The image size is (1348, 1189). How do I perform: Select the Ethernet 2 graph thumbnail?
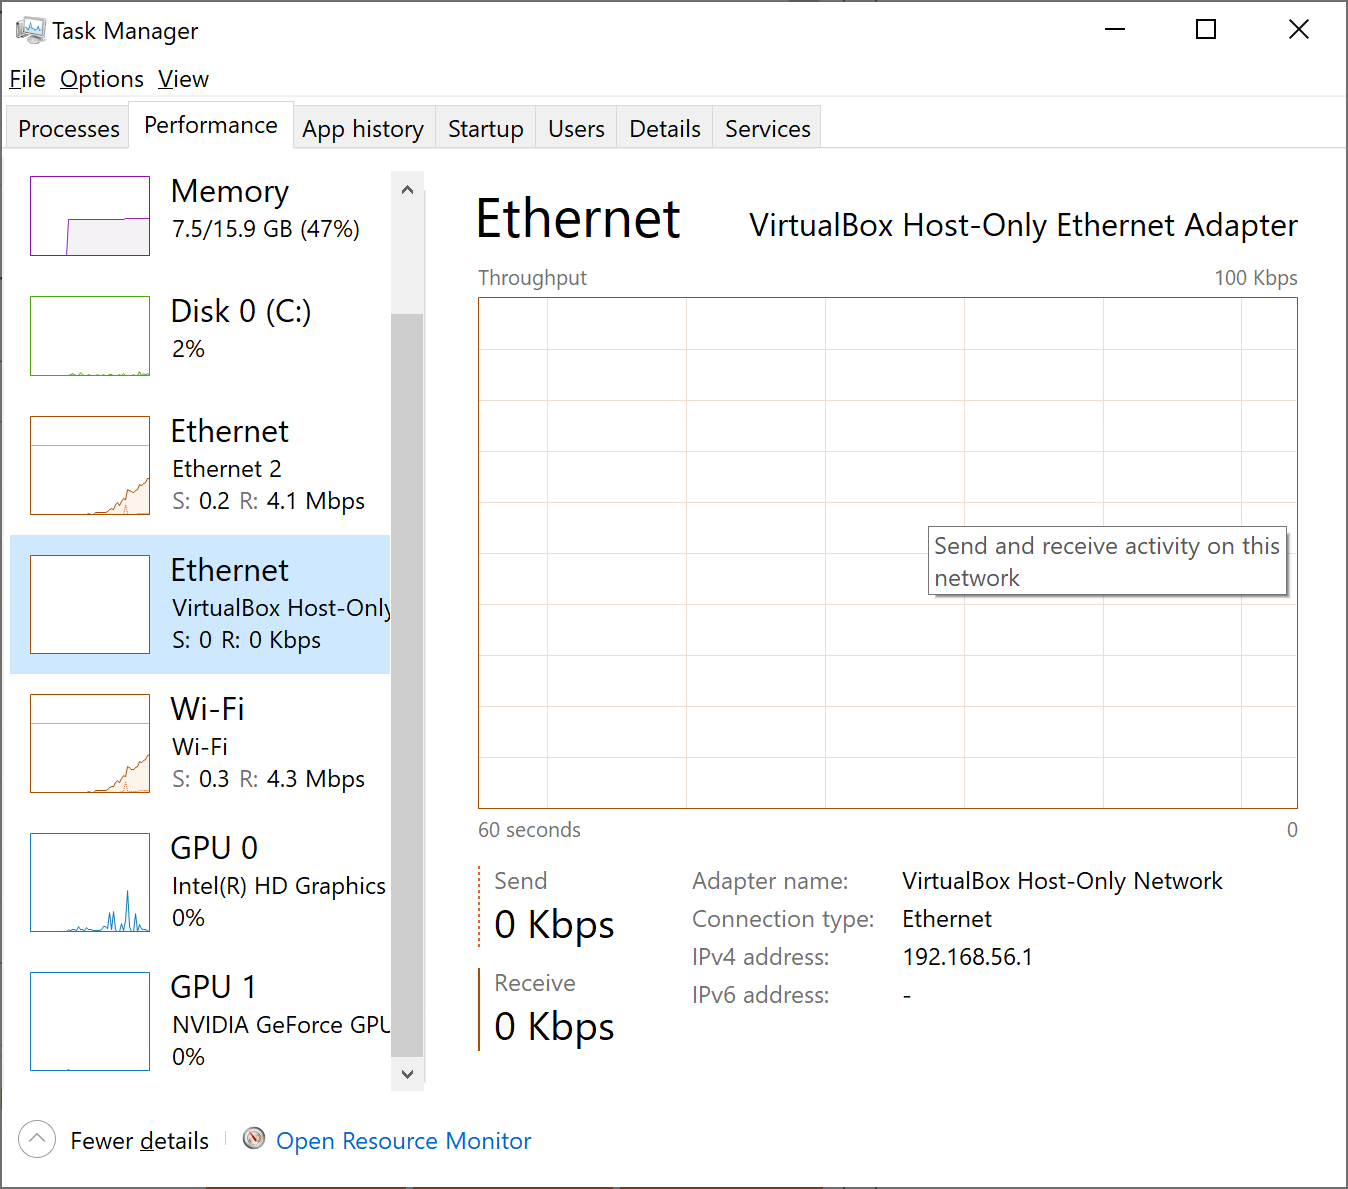point(90,466)
